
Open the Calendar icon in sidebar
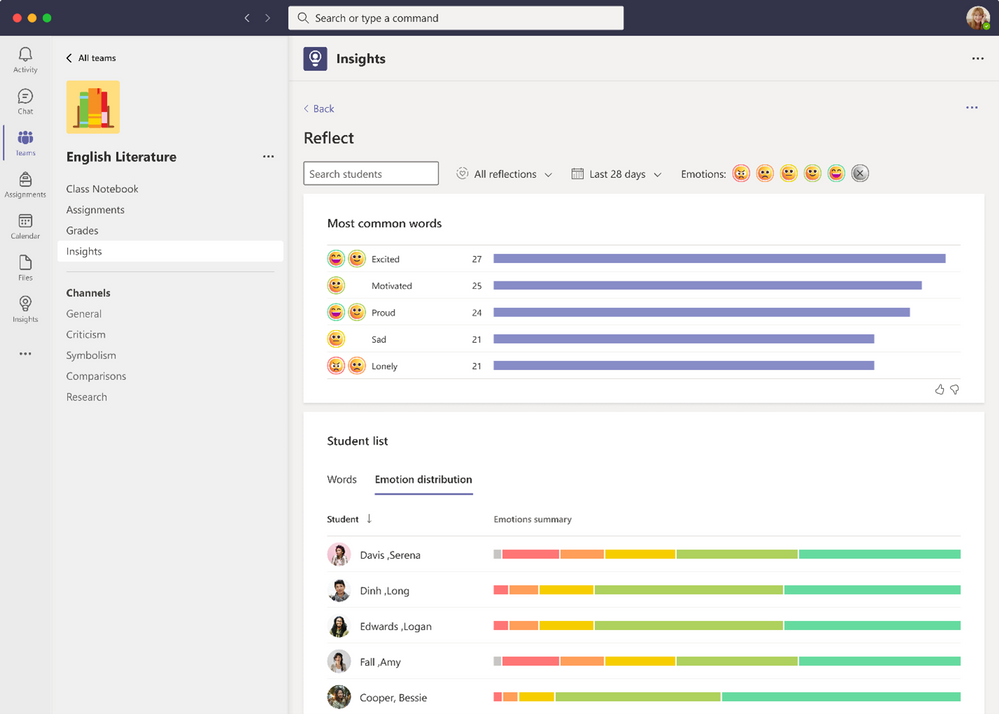tap(25, 226)
